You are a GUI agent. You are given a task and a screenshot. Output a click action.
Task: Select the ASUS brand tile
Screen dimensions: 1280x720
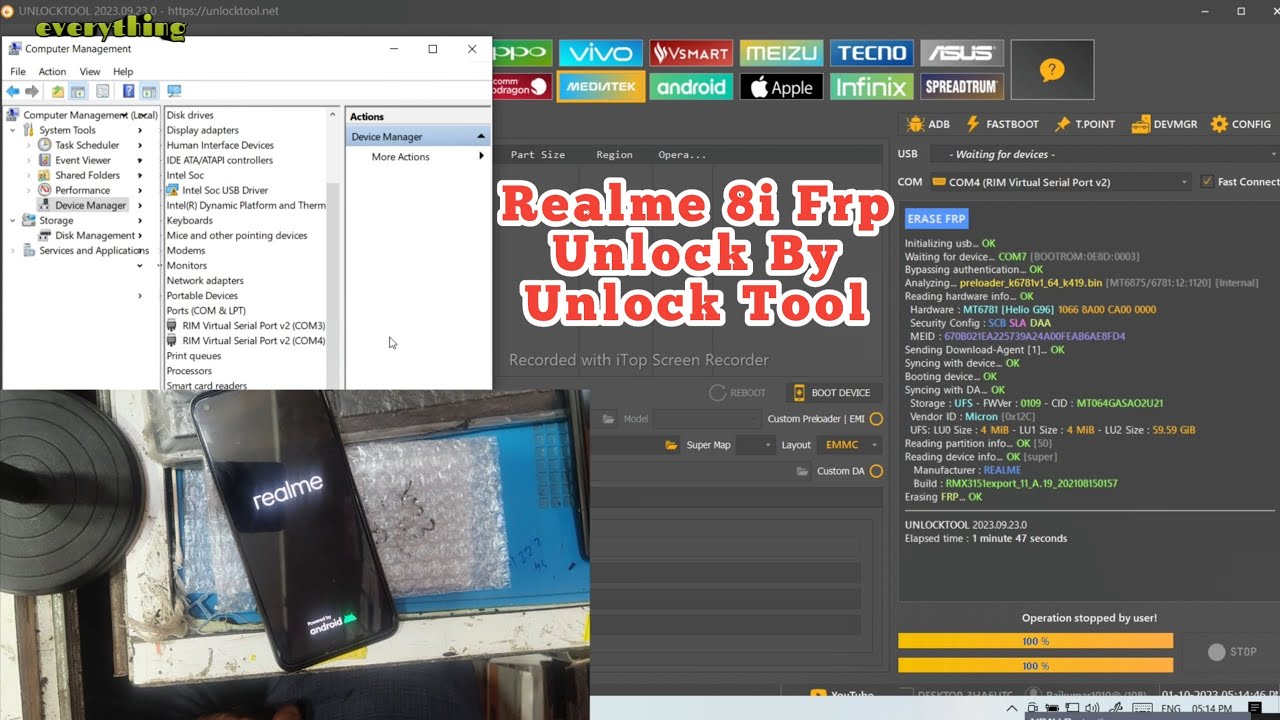(x=962, y=53)
